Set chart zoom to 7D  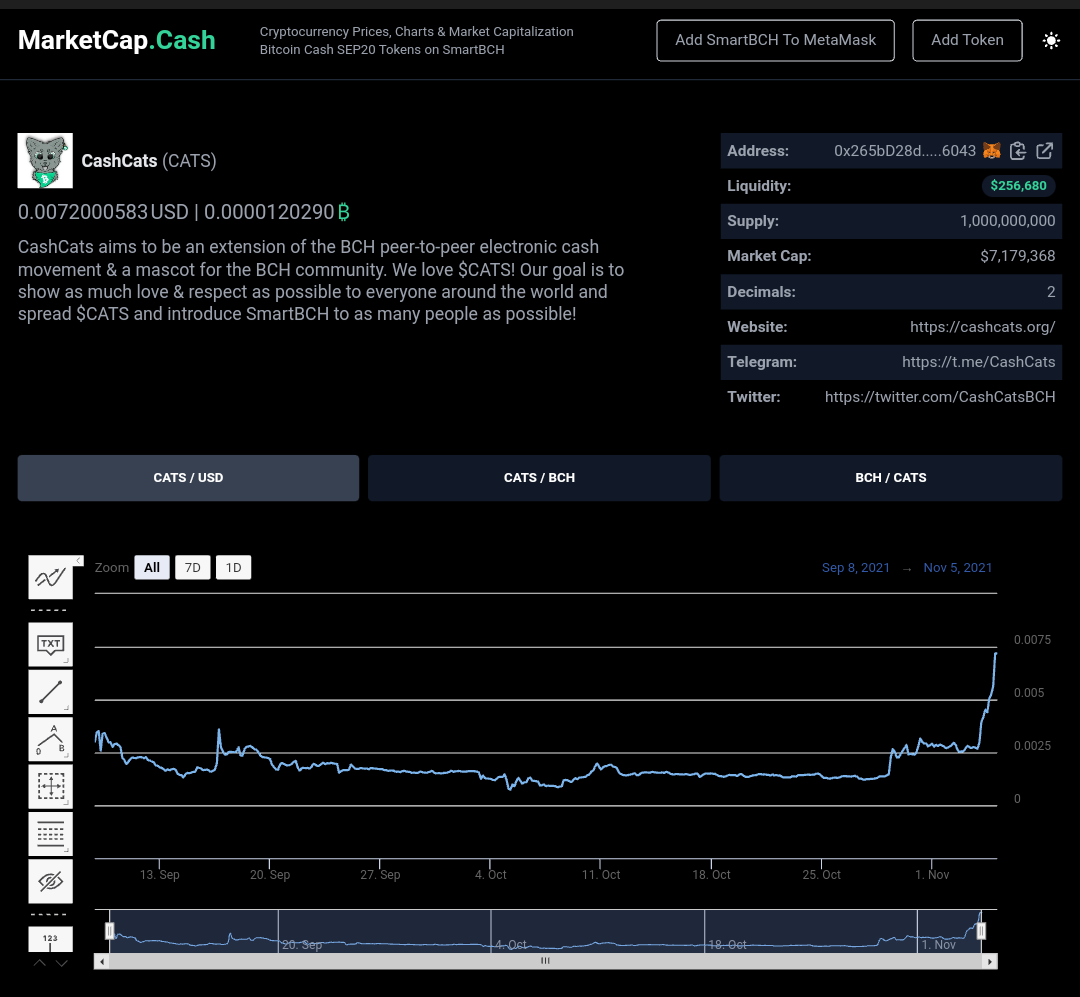pos(193,568)
